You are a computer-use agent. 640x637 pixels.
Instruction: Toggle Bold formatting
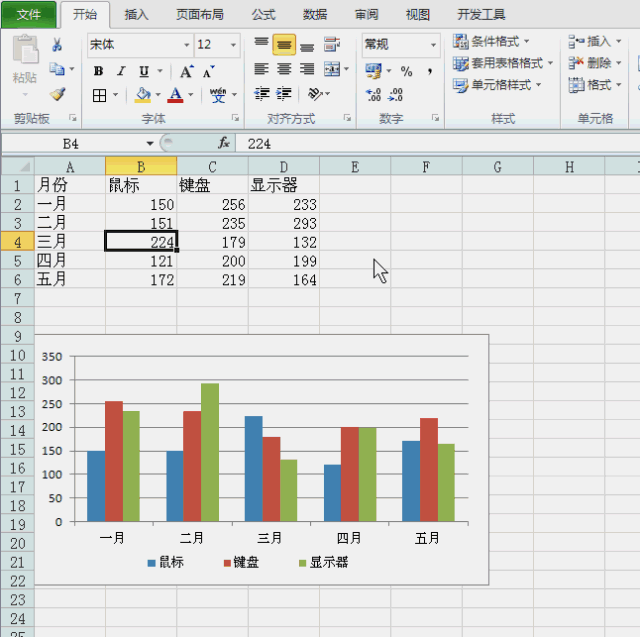click(98, 71)
